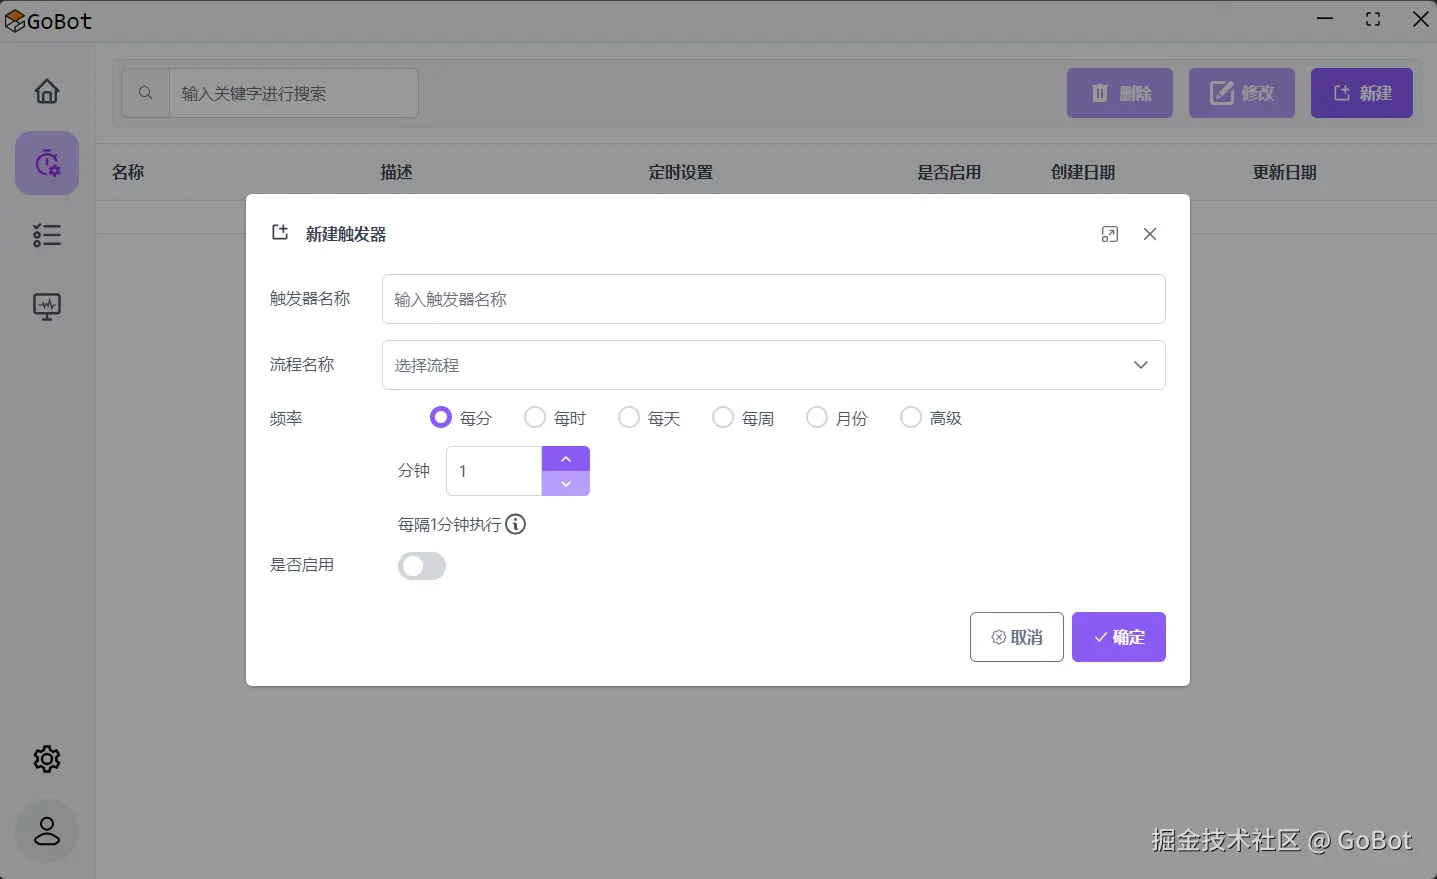Click the 新建 button in toolbar

[1362, 93]
